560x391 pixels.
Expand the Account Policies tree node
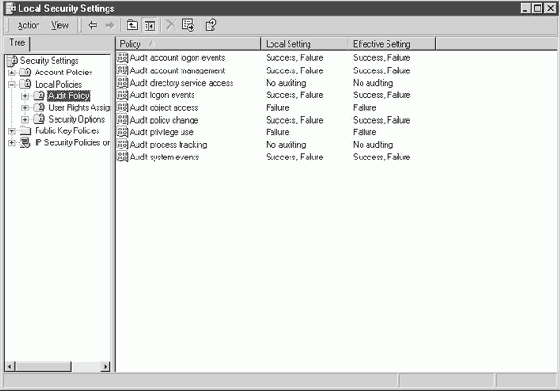tap(12, 73)
